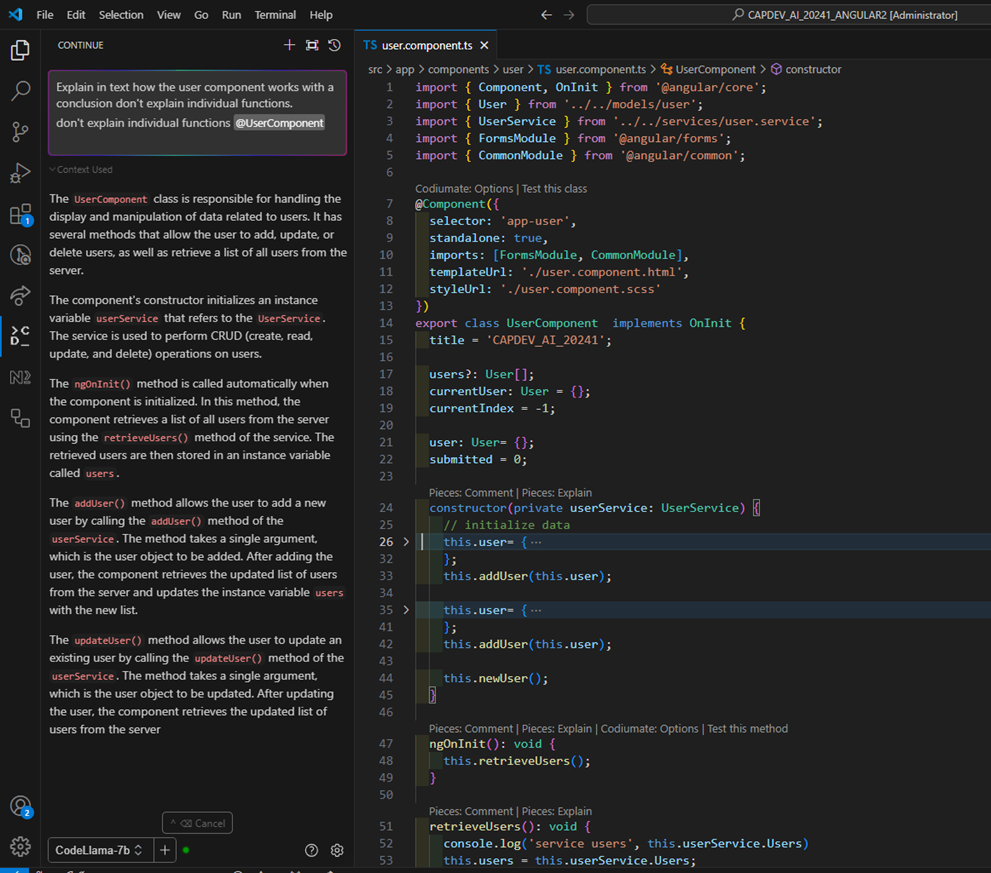Open Source Control view
This screenshot has height=873, width=991.
[x=20, y=133]
